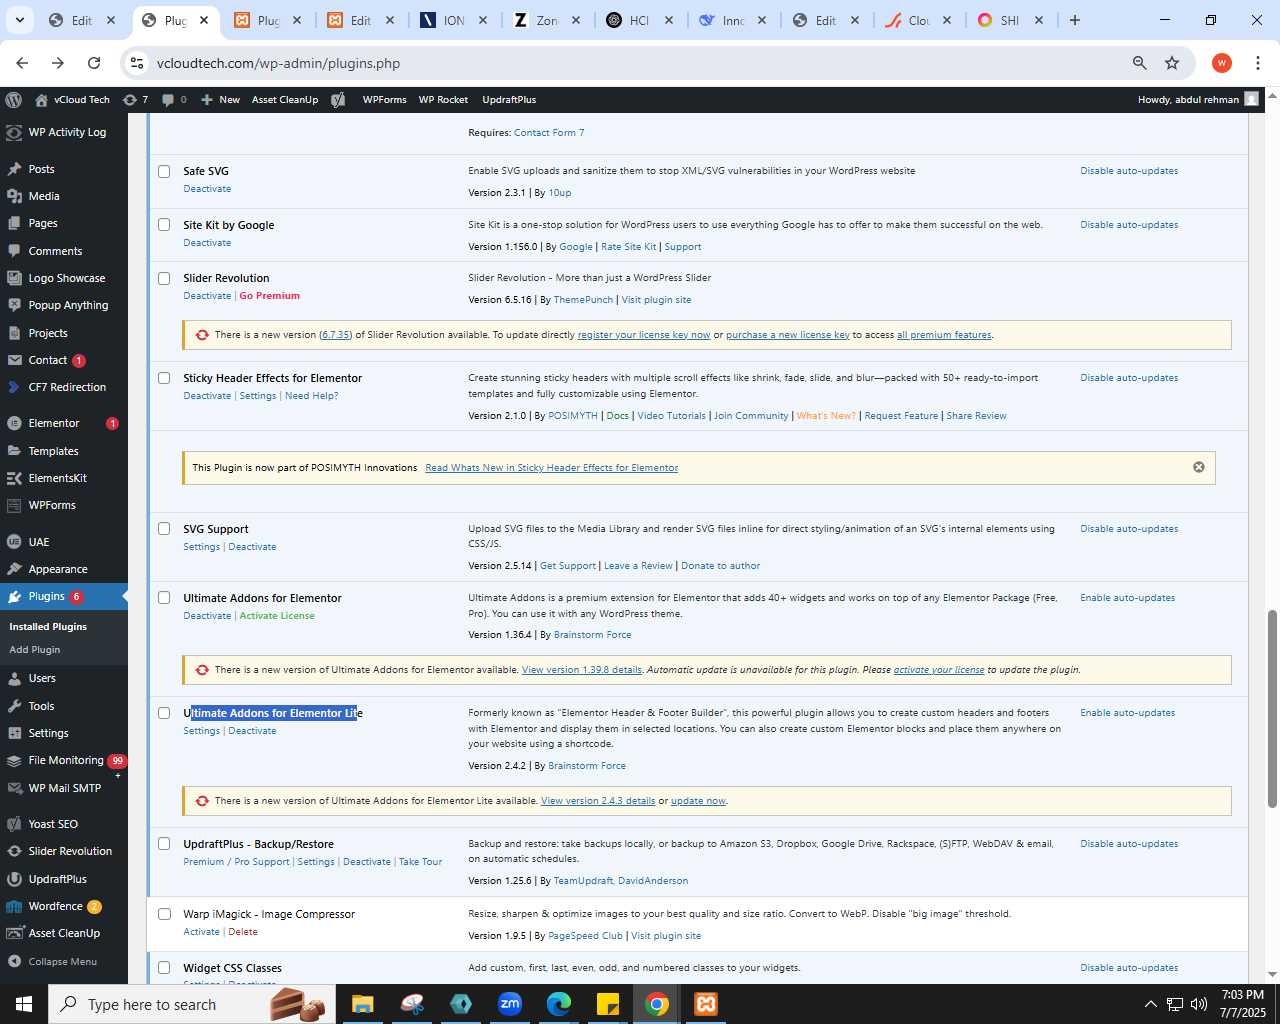Open the Yoast icon in admin bar
Viewport: 1280px width, 1024px height.
339,100
